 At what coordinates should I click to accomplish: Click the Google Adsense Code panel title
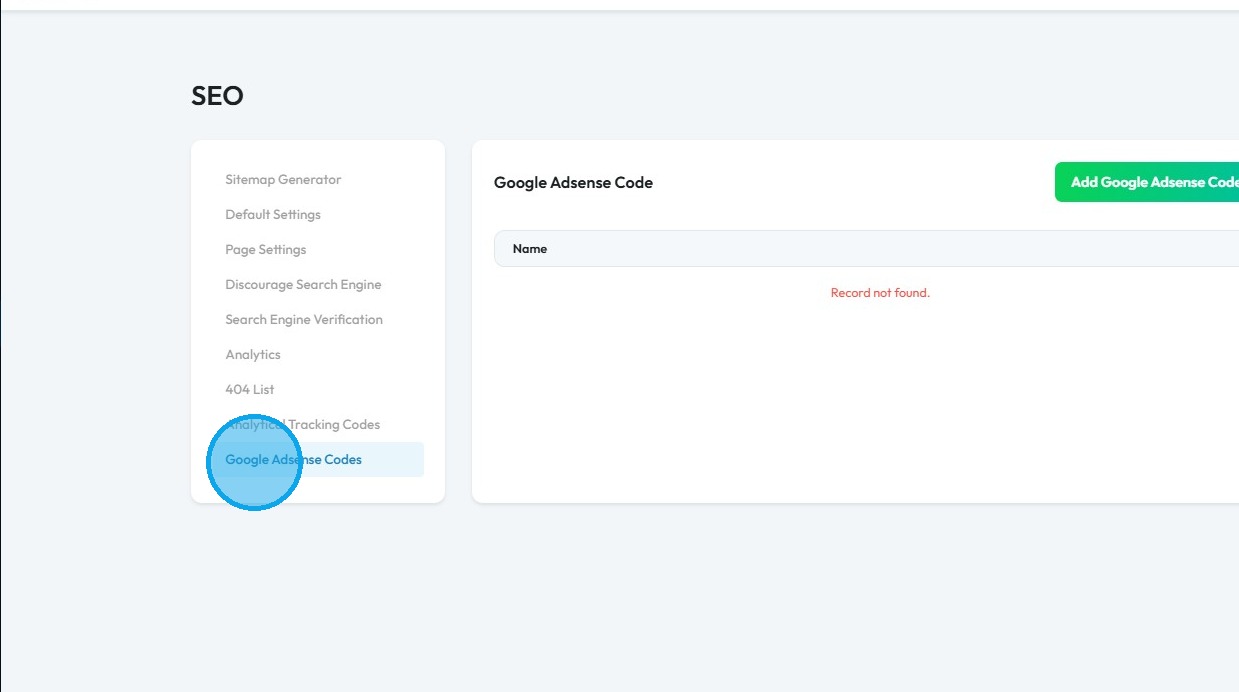(x=573, y=183)
